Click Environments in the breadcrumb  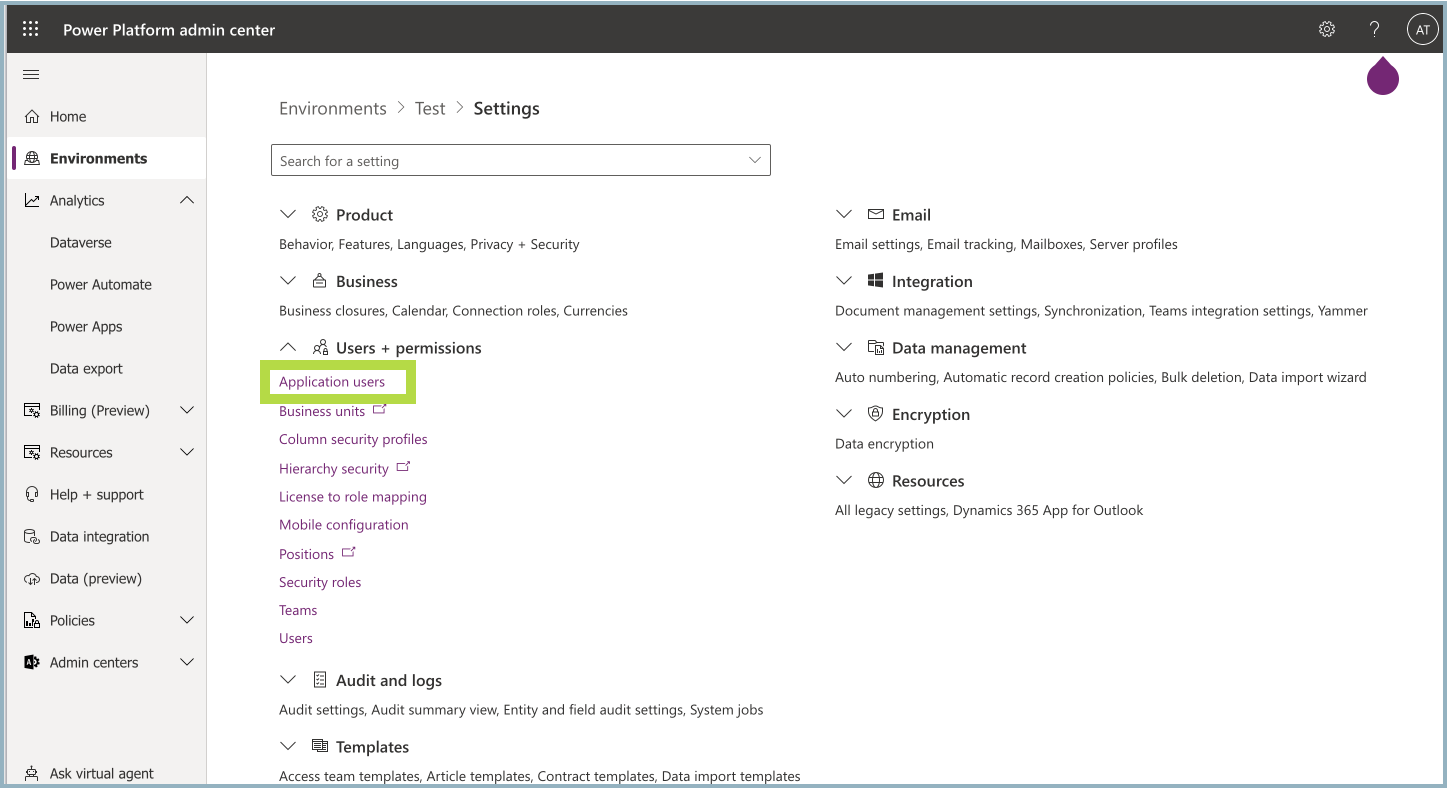333,108
